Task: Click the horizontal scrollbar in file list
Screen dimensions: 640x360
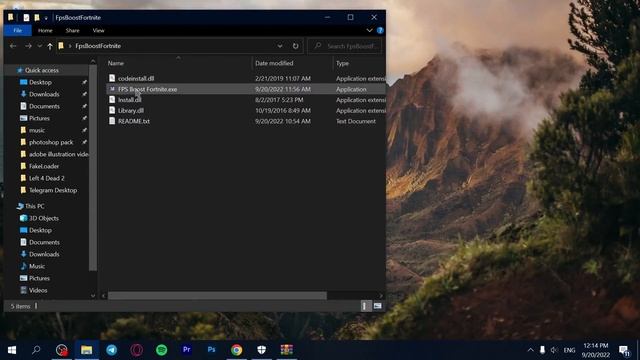Action: point(217,296)
